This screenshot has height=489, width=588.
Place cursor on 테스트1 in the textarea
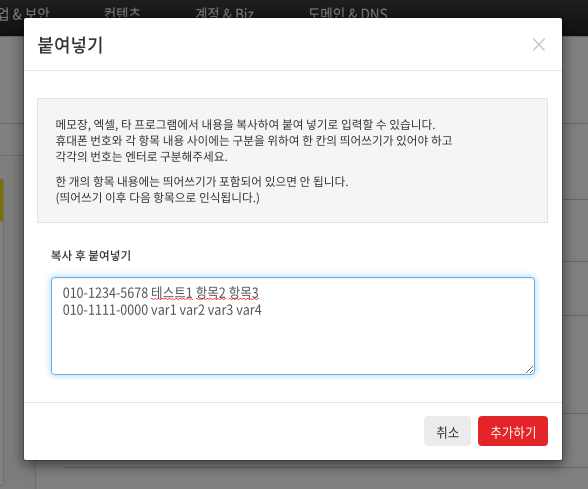172,293
